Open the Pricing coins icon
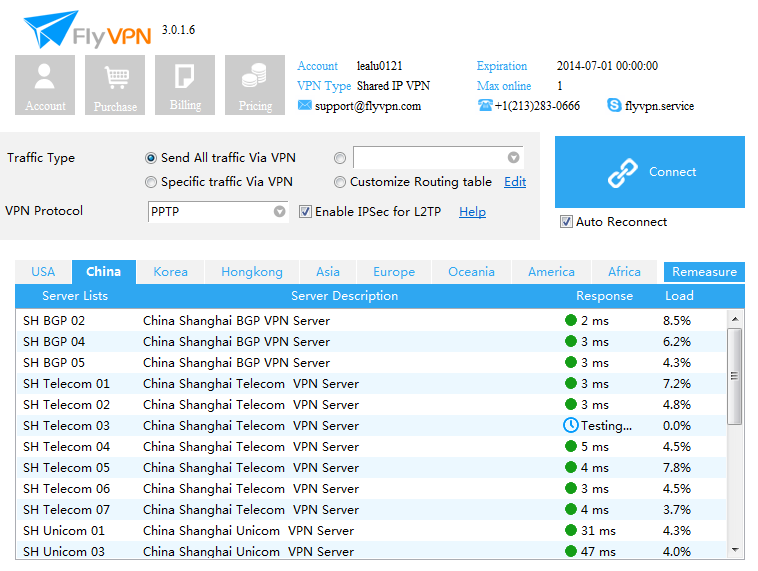 click(255, 85)
